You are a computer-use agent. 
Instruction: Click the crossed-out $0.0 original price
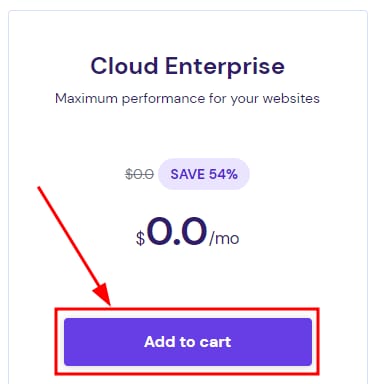[x=139, y=174]
